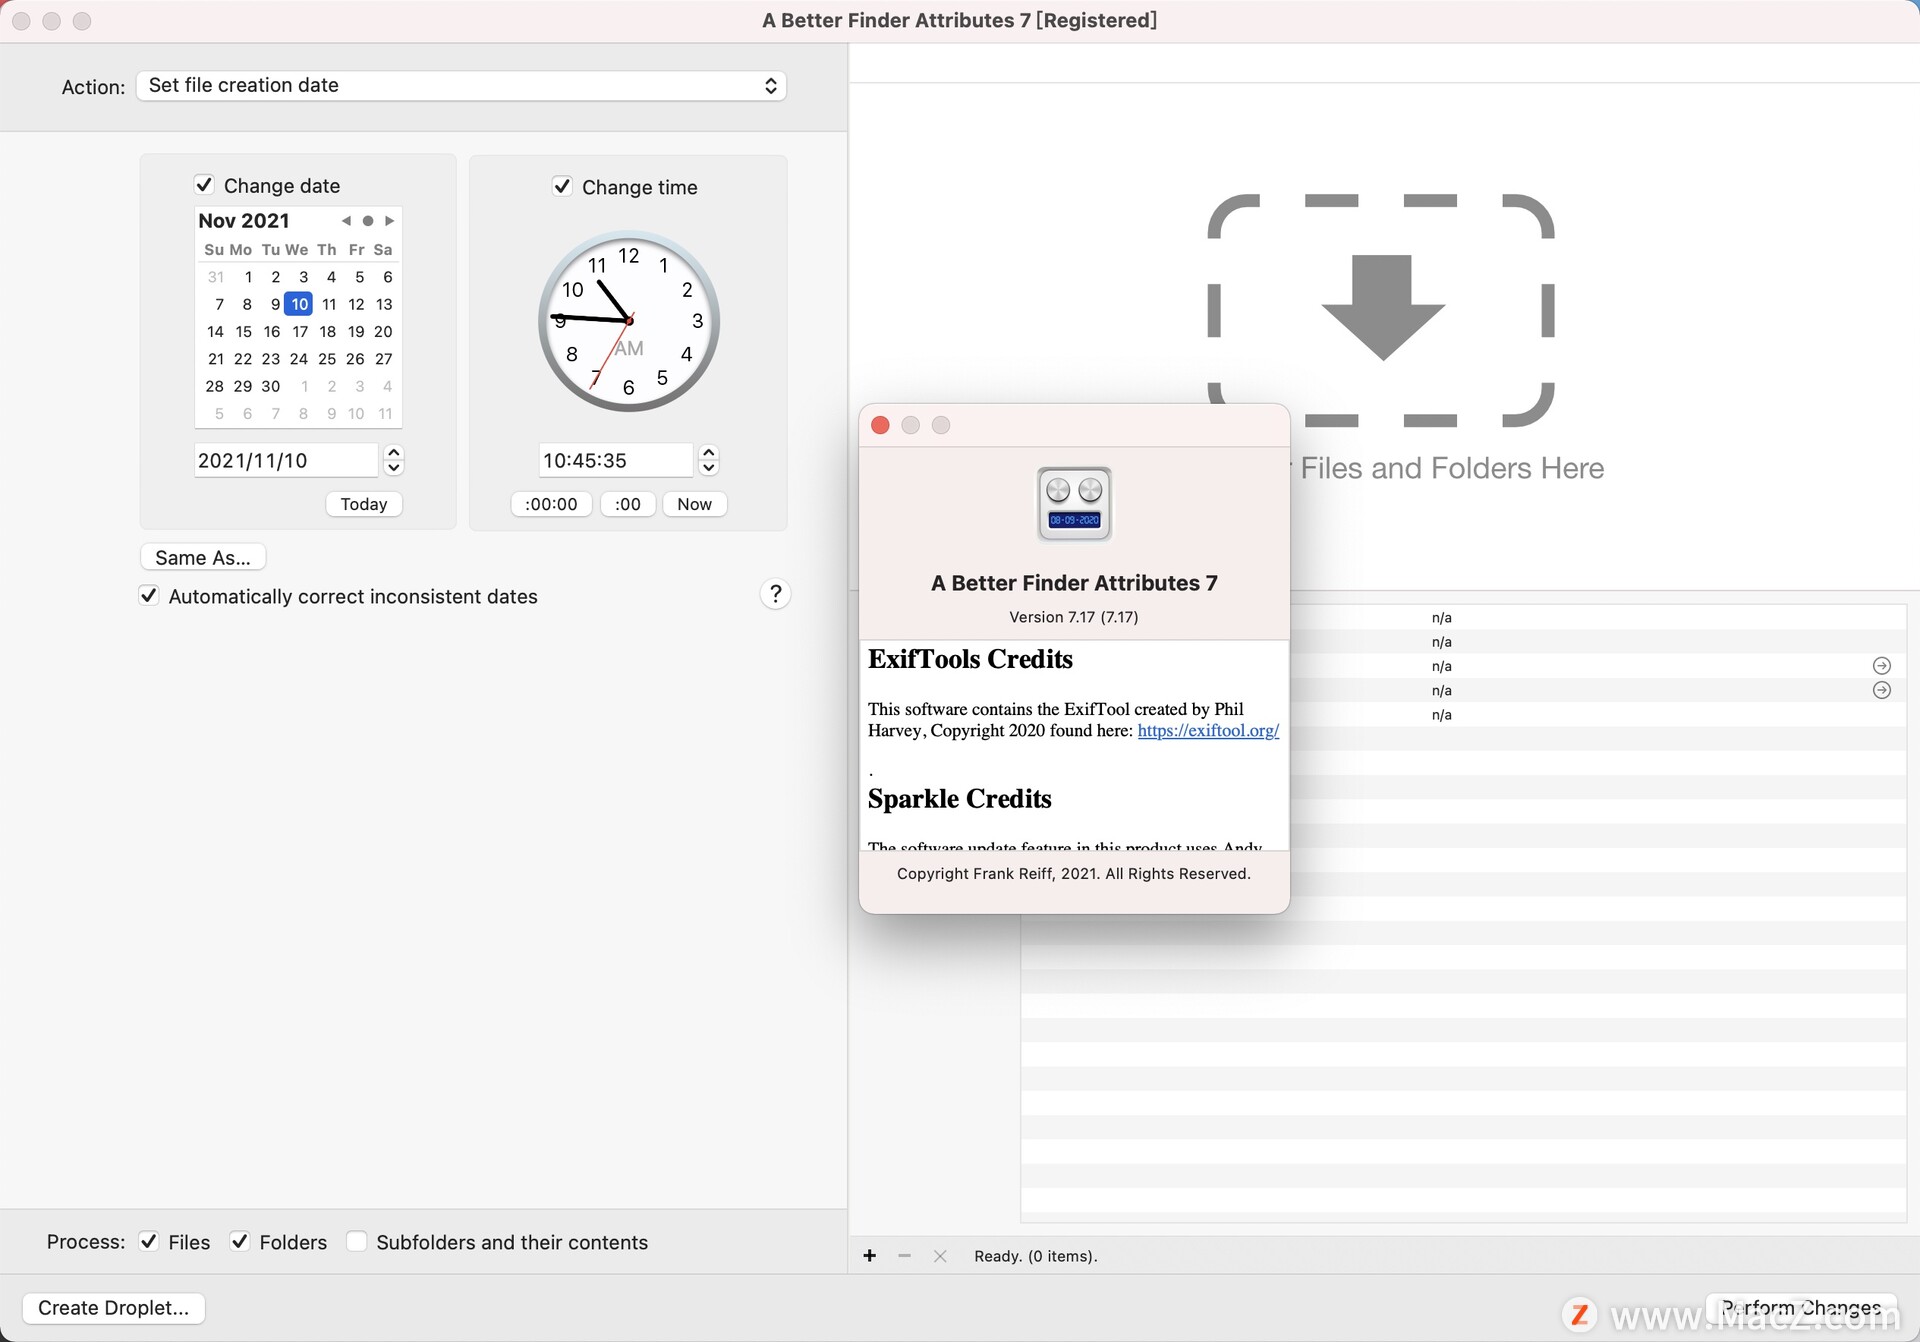Uncheck Process Folders checkbox

(240, 1242)
